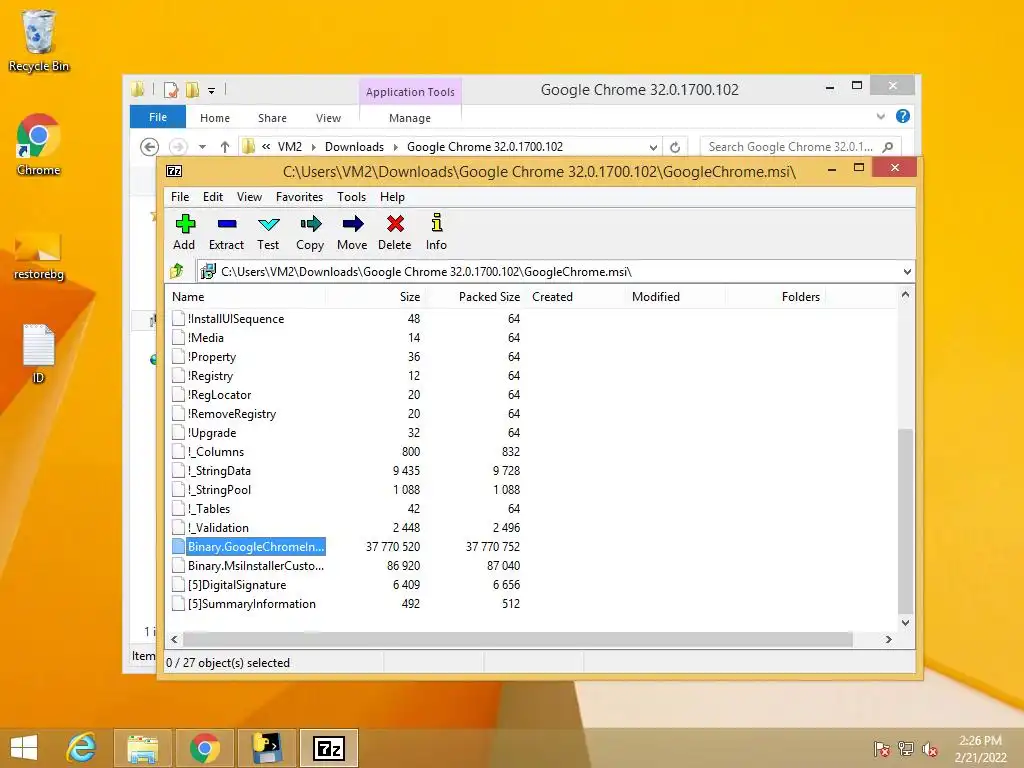The height and width of the screenshot is (768, 1024).
Task: Click the VM2 breadcrumb in Explorer
Action: click(289, 147)
